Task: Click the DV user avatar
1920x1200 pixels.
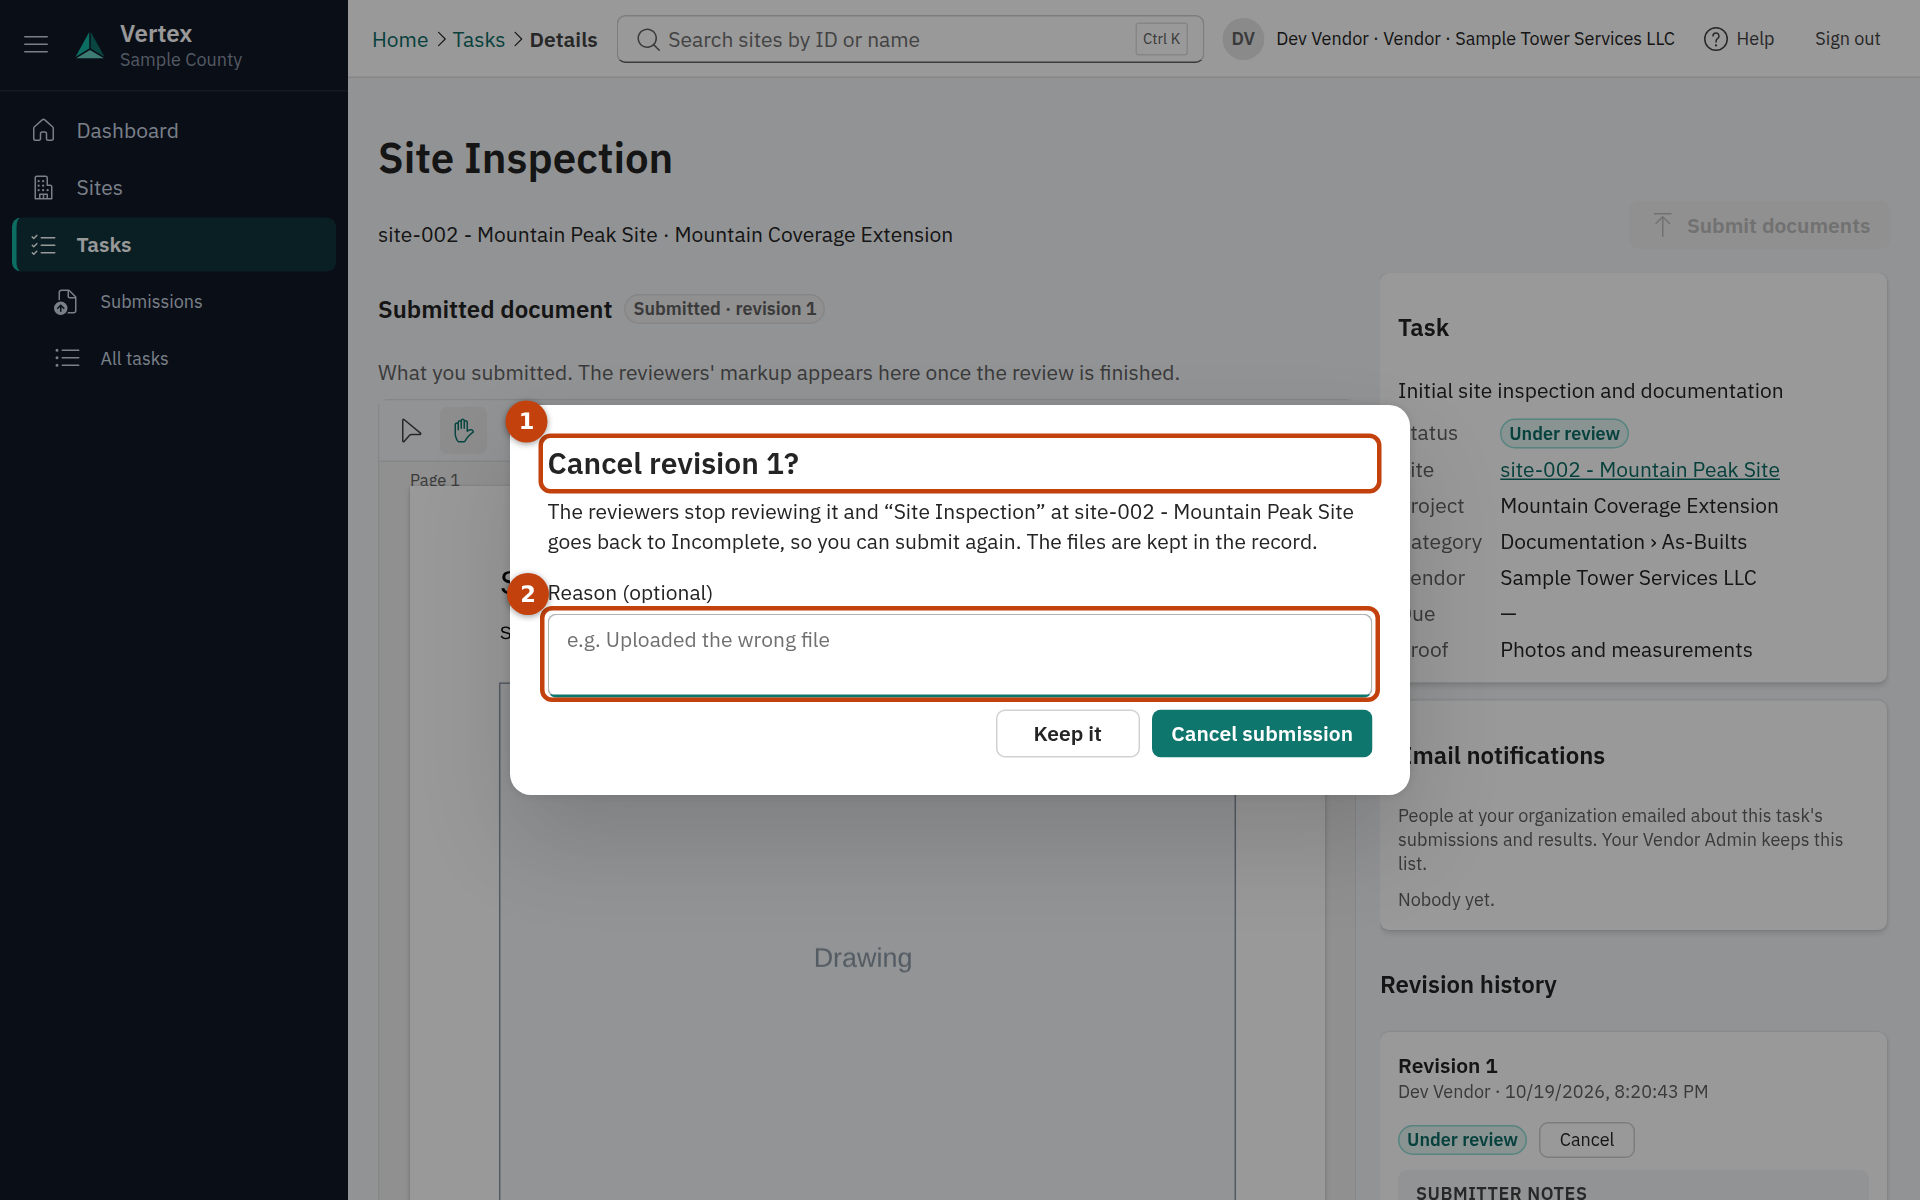Action: coord(1243,39)
